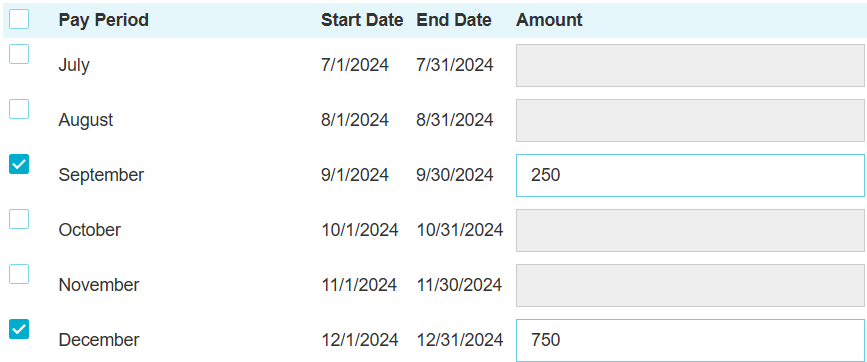The height and width of the screenshot is (362, 867).
Task: Enable the August pay period checkbox
Action: [x=19, y=109]
